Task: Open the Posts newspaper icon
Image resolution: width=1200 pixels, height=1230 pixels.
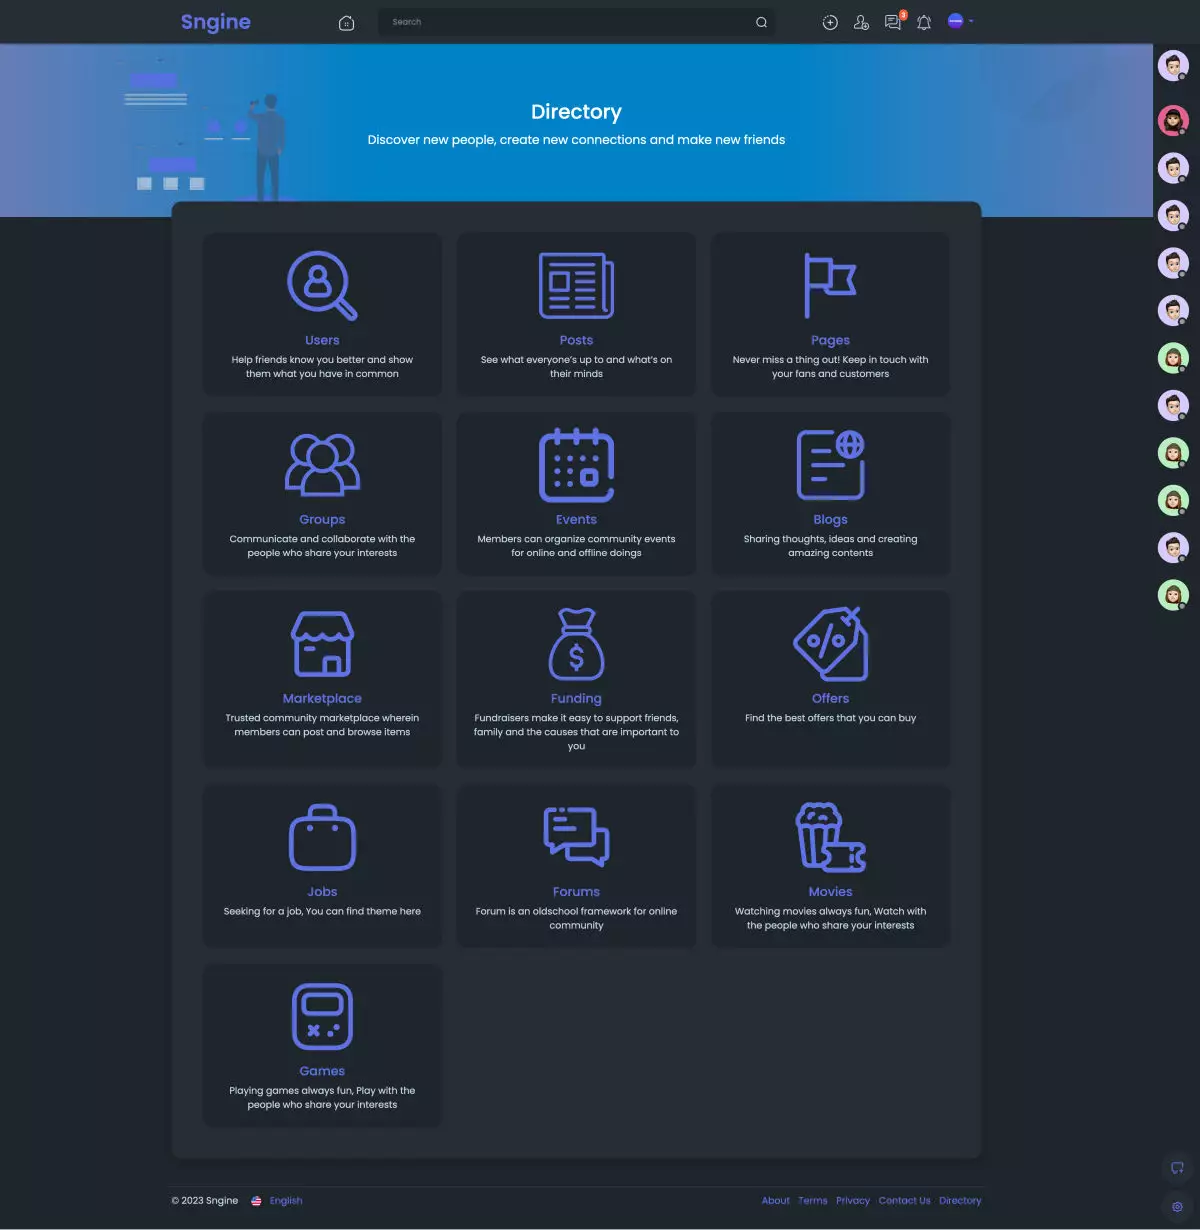Action: (x=576, y=285)
